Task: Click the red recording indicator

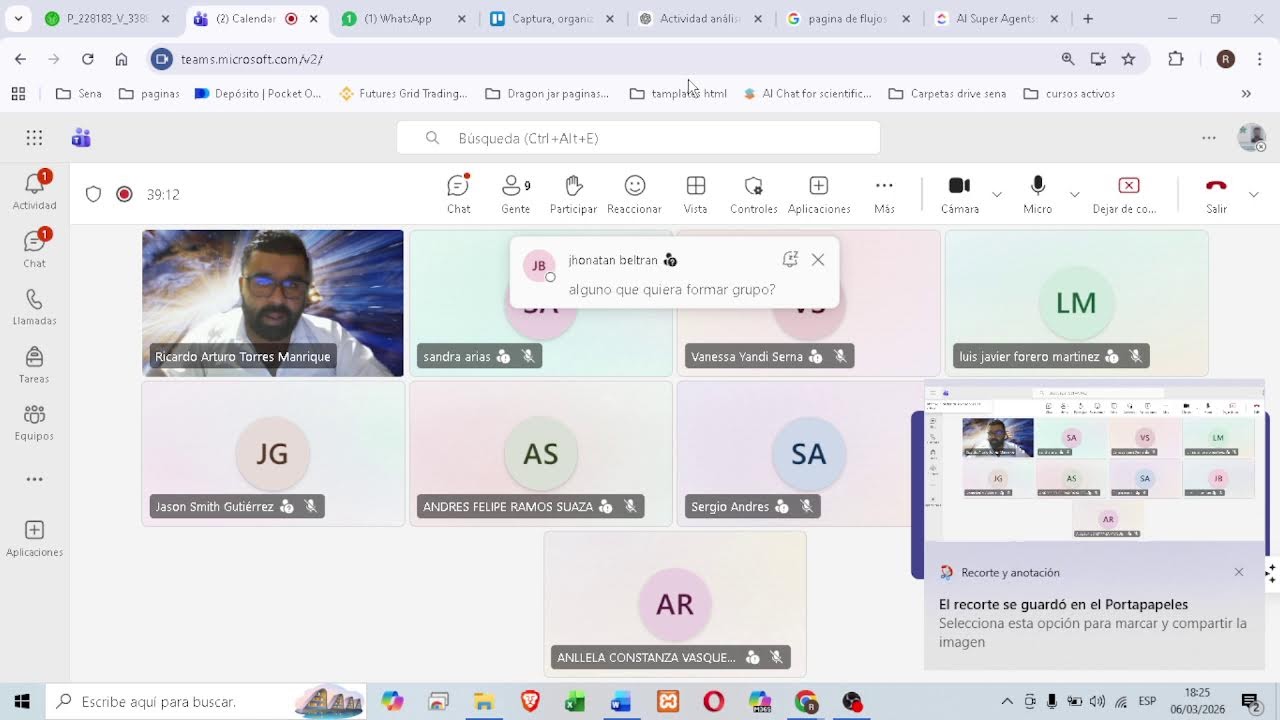Action: 124,194
